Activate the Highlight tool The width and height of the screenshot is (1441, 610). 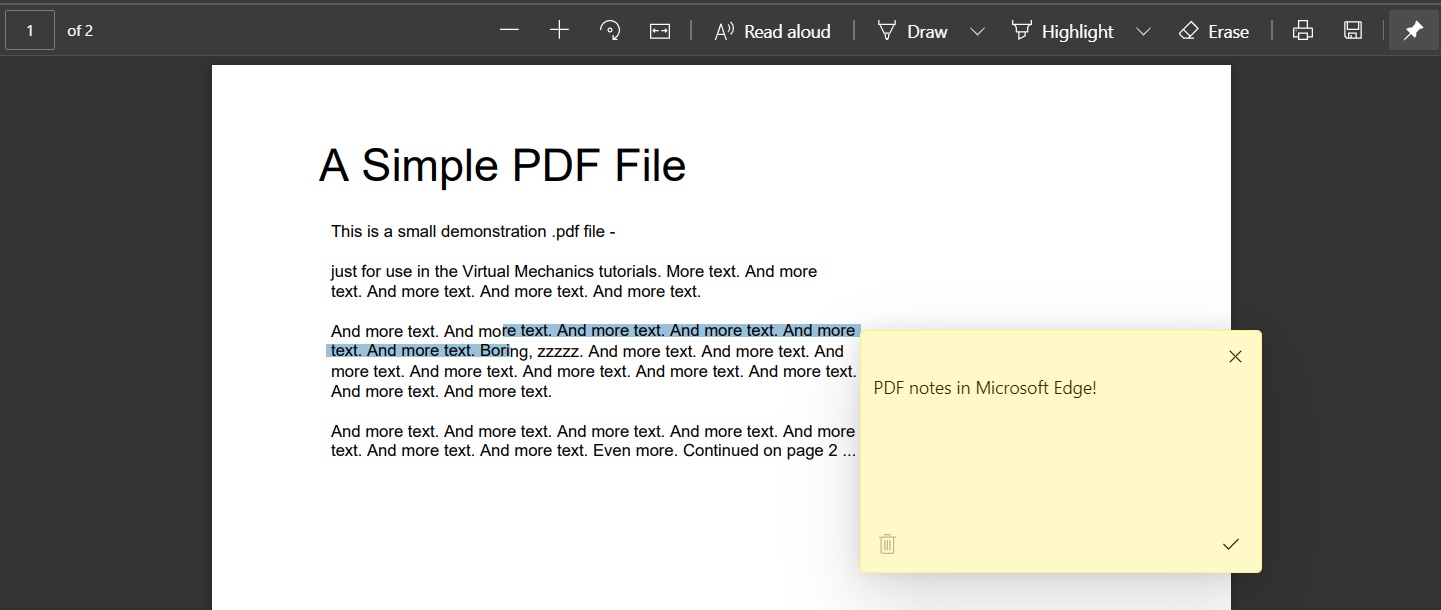(x=1062, y=31)
